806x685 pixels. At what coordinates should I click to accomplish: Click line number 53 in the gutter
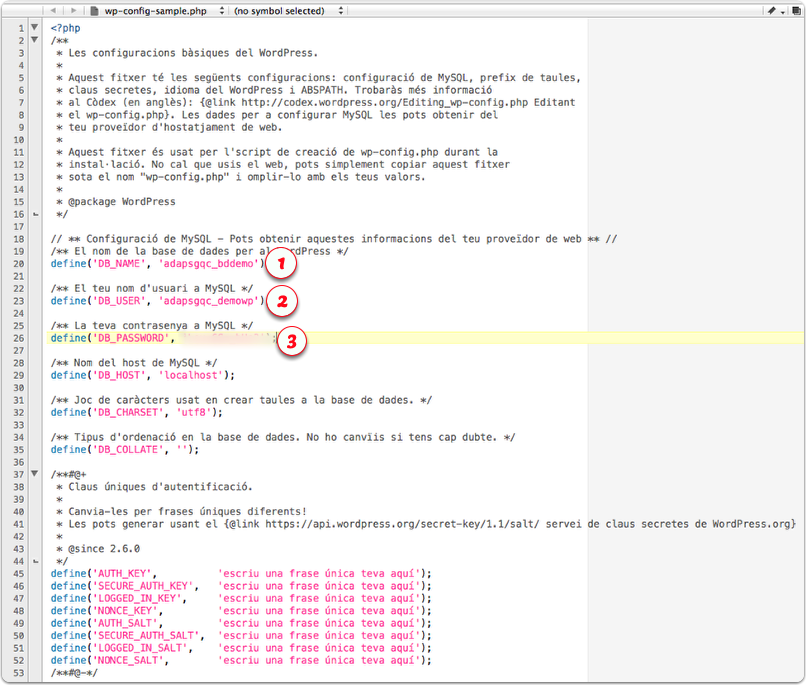[19, 673]
